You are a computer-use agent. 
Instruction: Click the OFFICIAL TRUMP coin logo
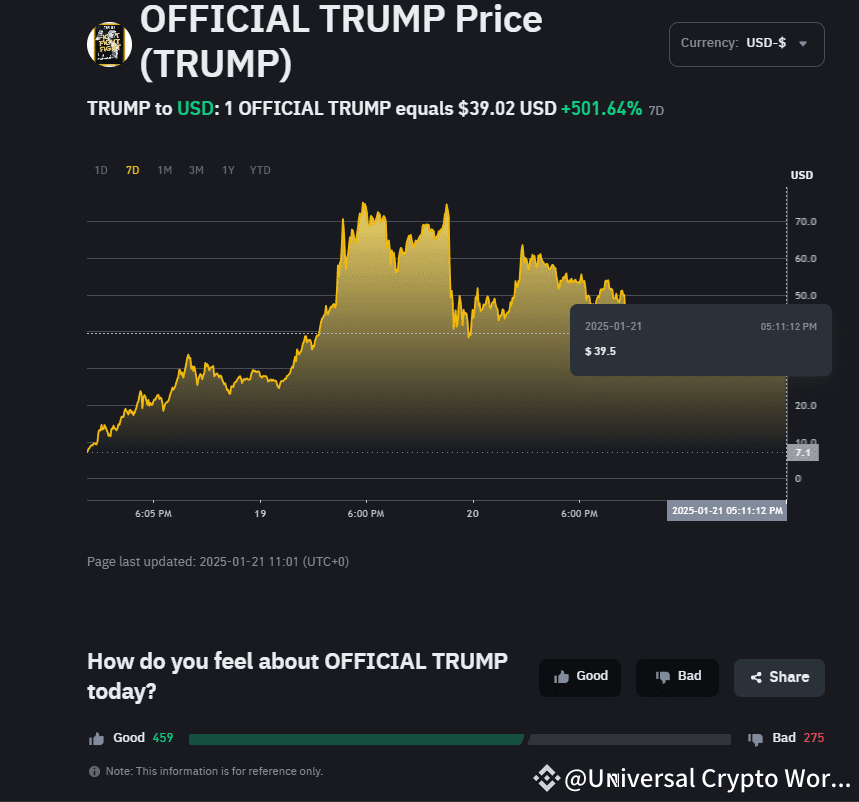[109, 45]
